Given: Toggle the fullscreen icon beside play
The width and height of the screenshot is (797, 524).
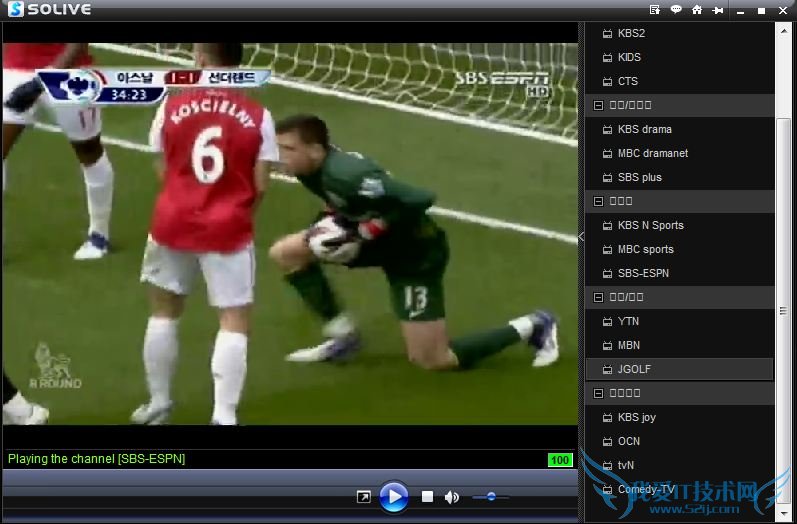Looking at the screenshot, I should tap(363, 497).
